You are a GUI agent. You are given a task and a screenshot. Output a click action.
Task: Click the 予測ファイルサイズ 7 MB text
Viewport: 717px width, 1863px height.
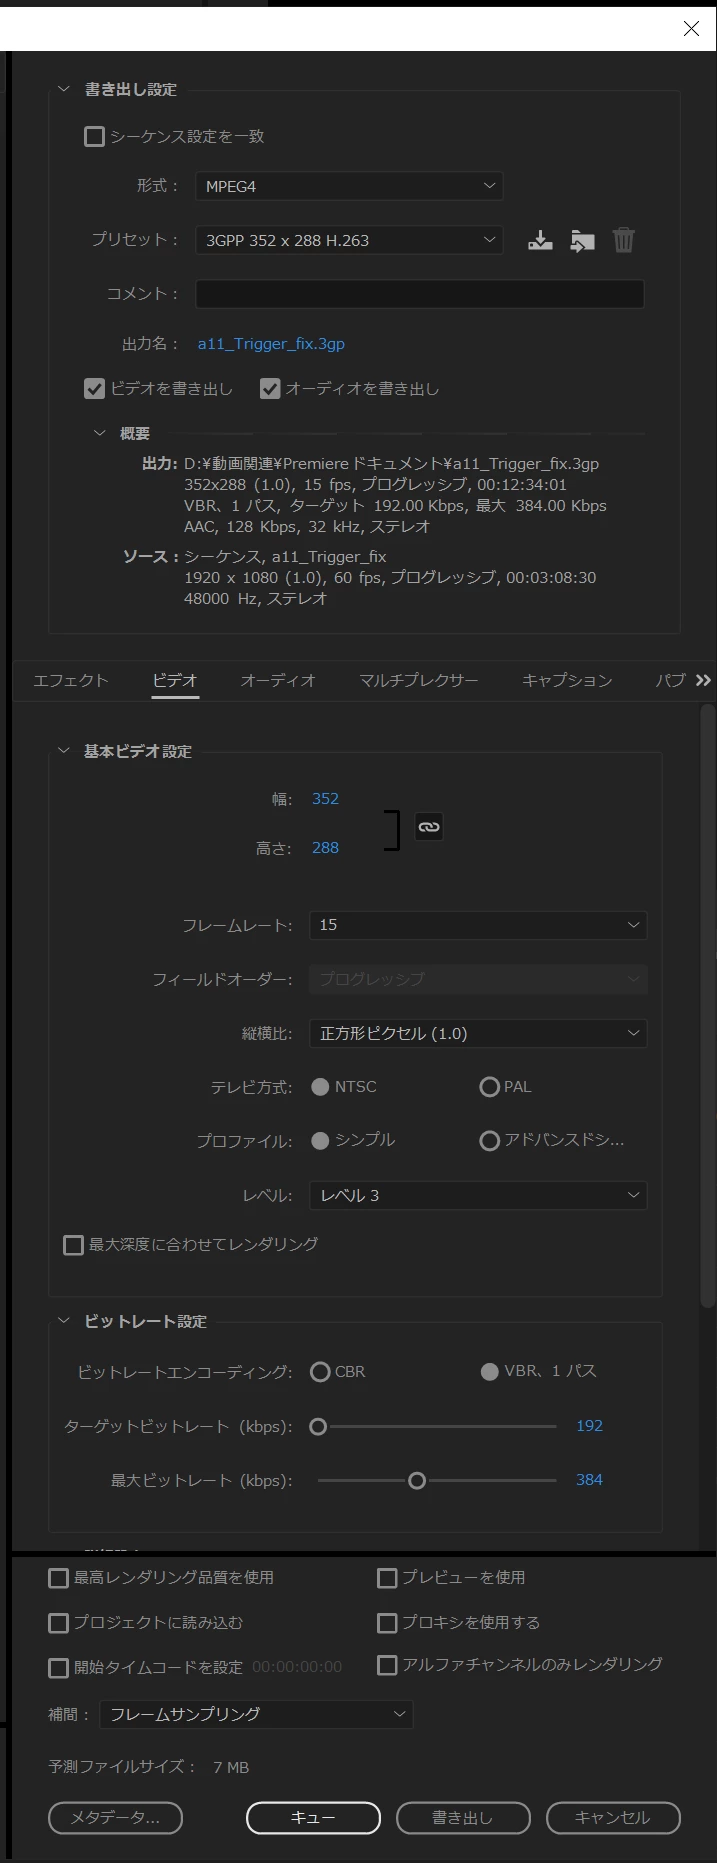click(149, 1767)
